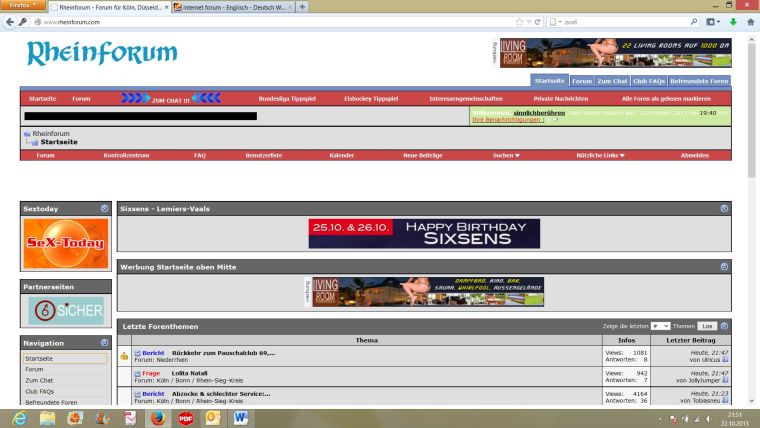Viewport: 760px width, 428px height.
Task: Open Outlook from the taskbar
Action: [213, 418]
